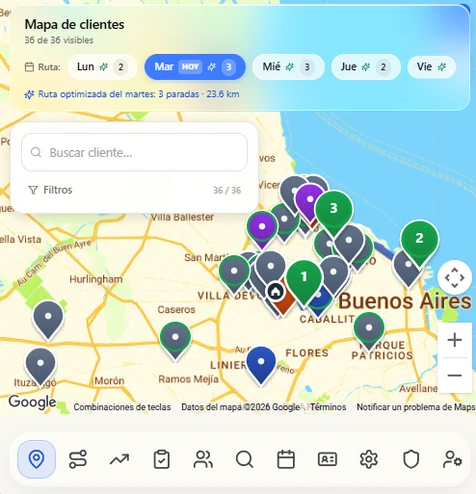The image size is (476, 494).
Task: Select the Lun route tab
Action: tap(102, 67)
